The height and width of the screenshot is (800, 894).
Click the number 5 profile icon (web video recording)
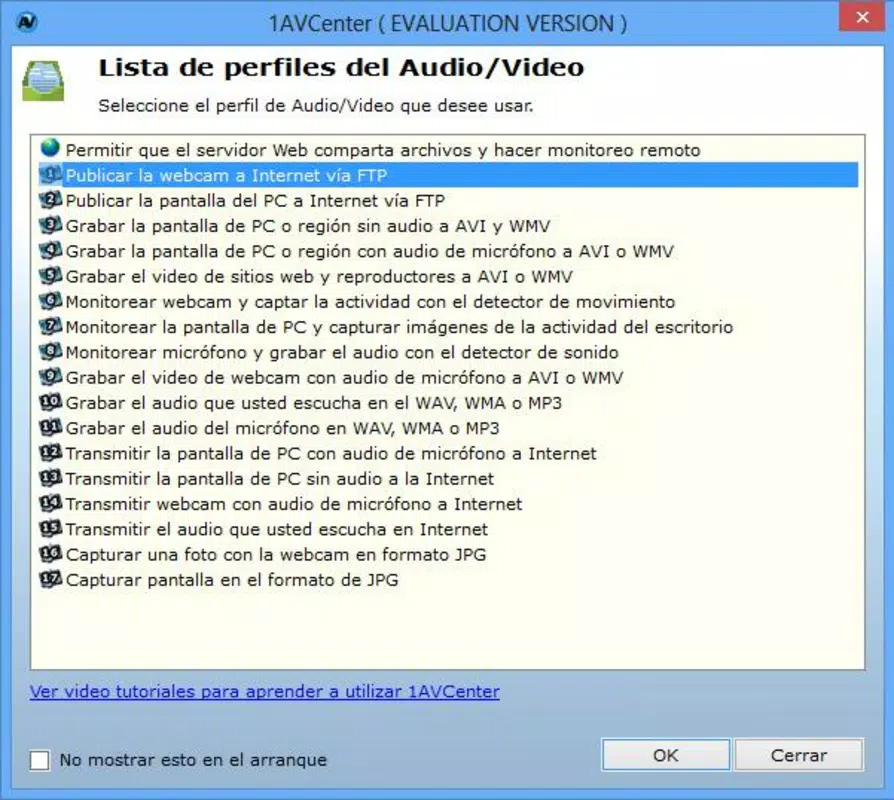click(50, 275)
